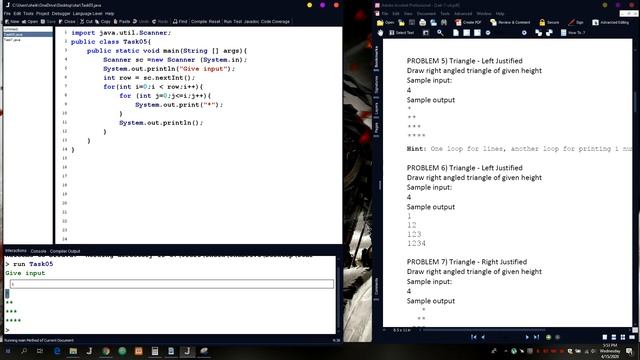
Task: Open Chrome from the taskbar
Action: coord(106,351)
